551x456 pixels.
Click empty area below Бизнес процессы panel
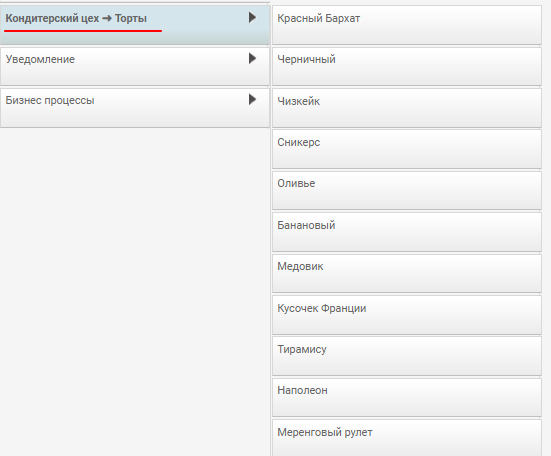(x=135, y=292)
